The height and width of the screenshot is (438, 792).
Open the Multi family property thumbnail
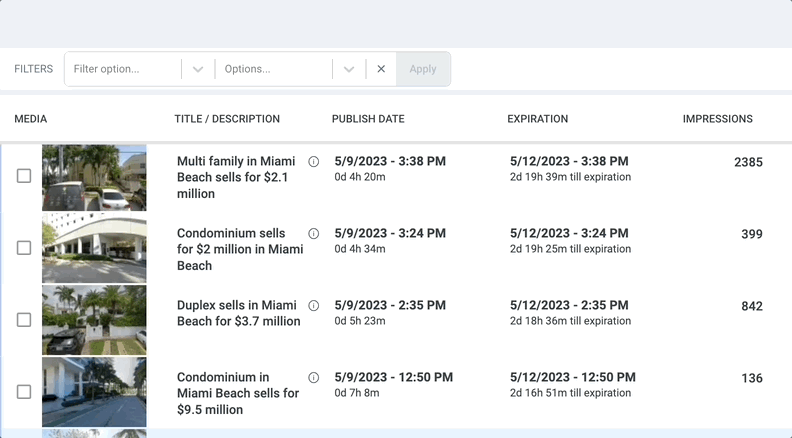pos(94,178)
